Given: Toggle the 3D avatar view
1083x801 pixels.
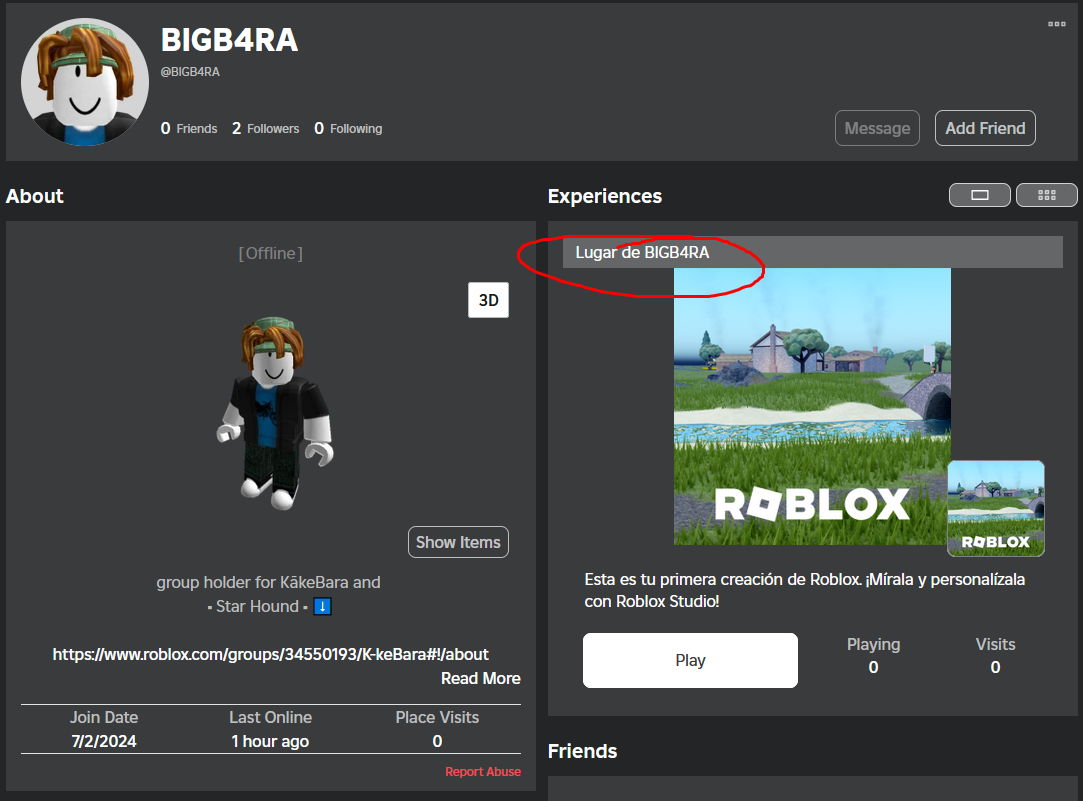Looking at the screenshot, I should click(488, 300).
